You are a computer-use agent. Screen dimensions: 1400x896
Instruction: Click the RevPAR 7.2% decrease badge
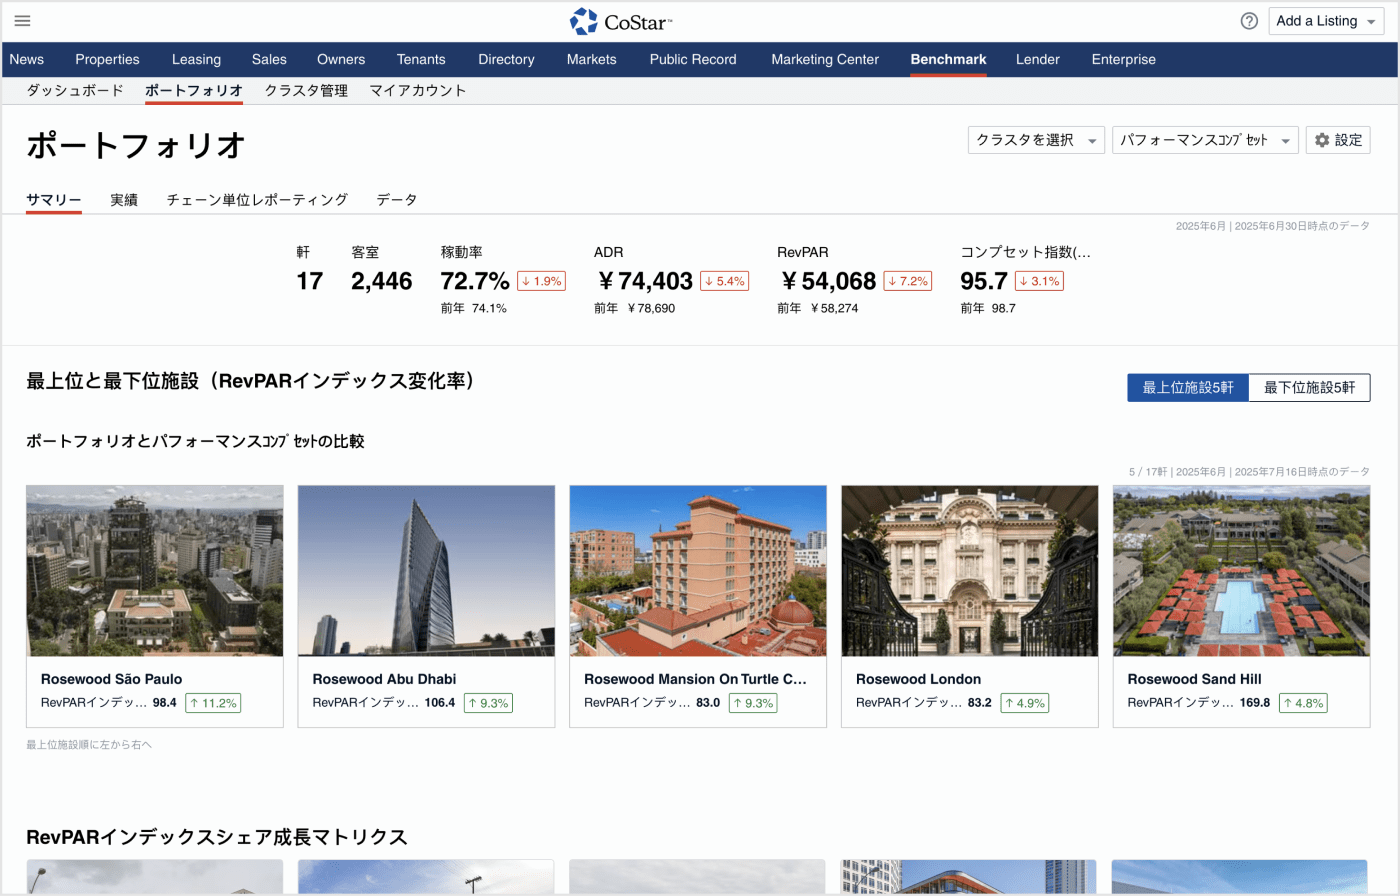(907, 281)
